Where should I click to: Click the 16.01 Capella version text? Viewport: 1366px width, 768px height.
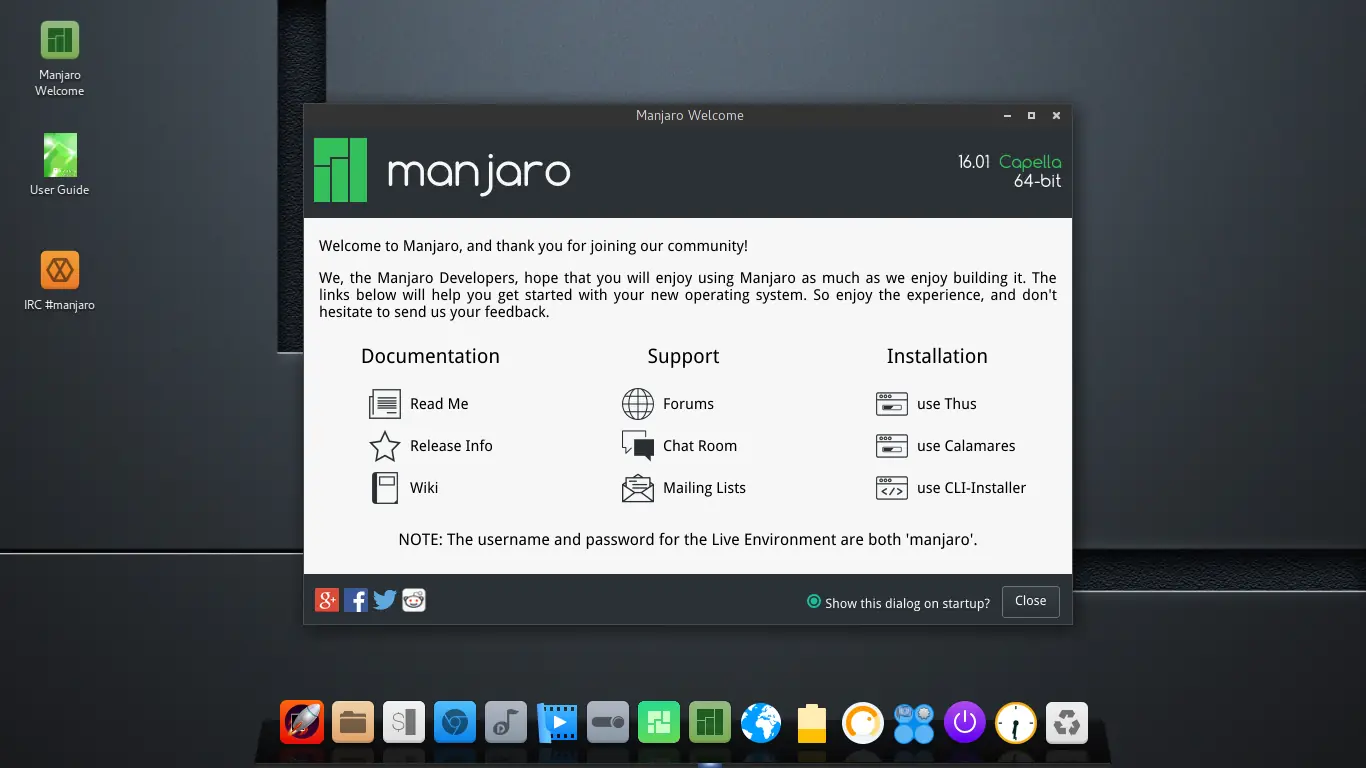[x=1010, y=162]
